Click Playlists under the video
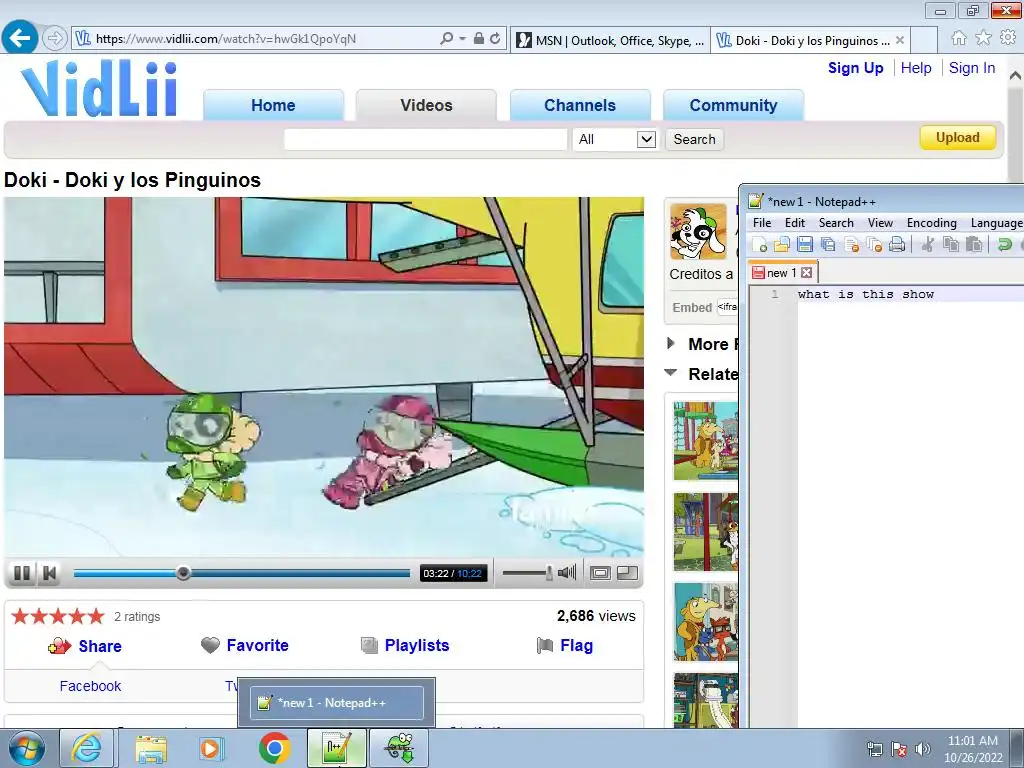Image resolution: width=1024 pixels, height=768 pixels. 405,645
